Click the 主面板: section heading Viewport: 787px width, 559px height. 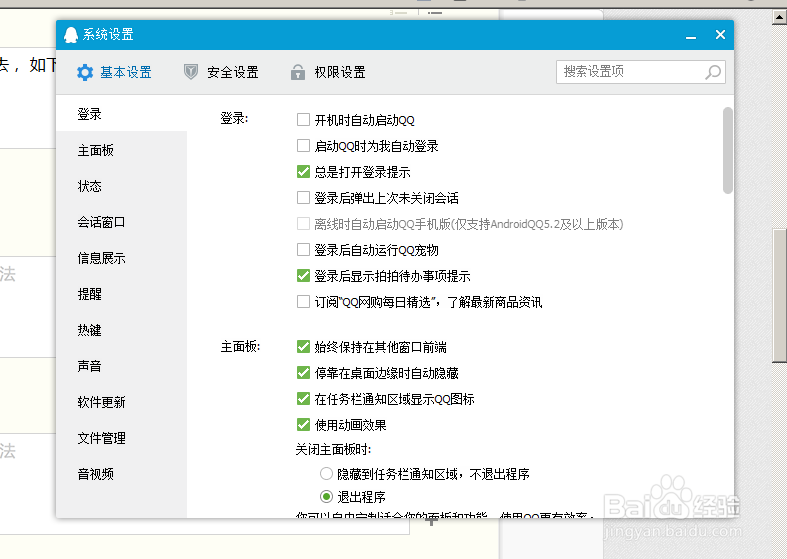coord(240,347)
